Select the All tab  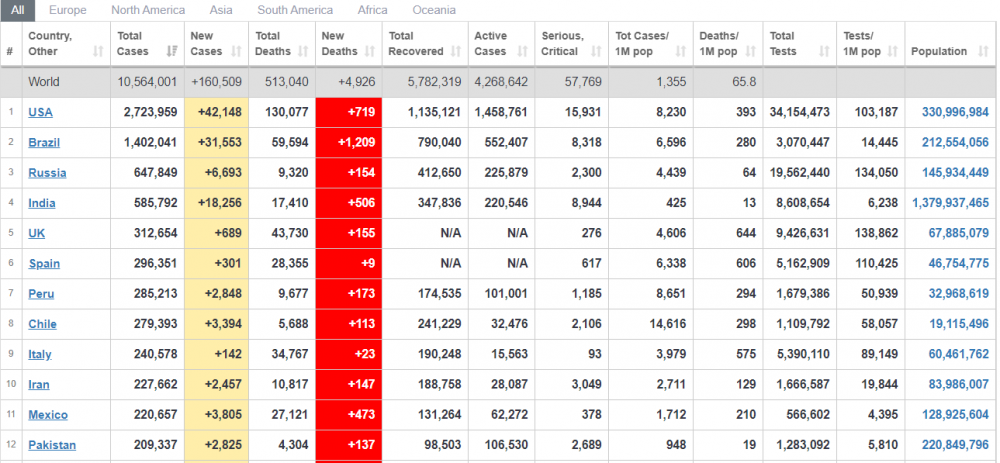[x=18, y=10]
